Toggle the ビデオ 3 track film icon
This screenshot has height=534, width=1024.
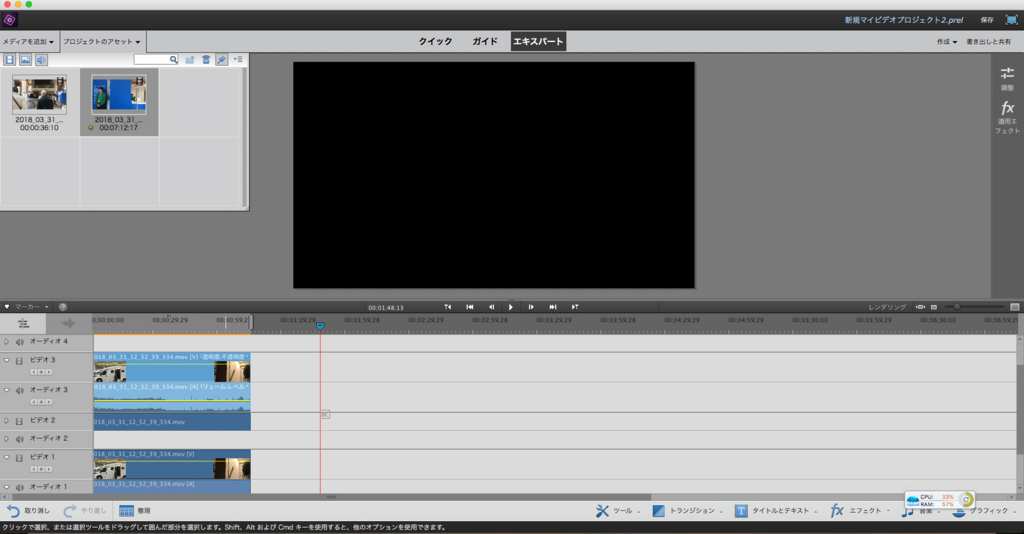(20, 360)
